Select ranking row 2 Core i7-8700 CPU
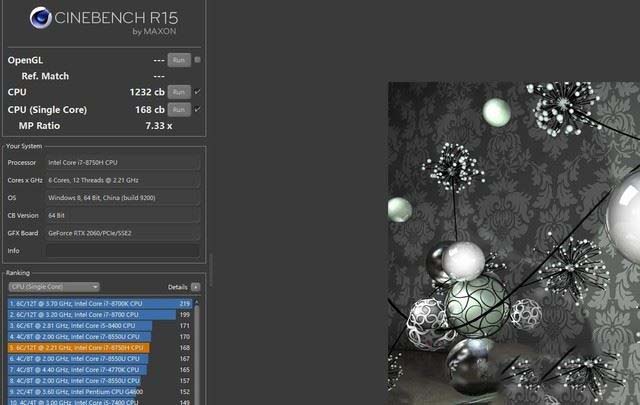 pyautogui.click(x=100, y=314)
